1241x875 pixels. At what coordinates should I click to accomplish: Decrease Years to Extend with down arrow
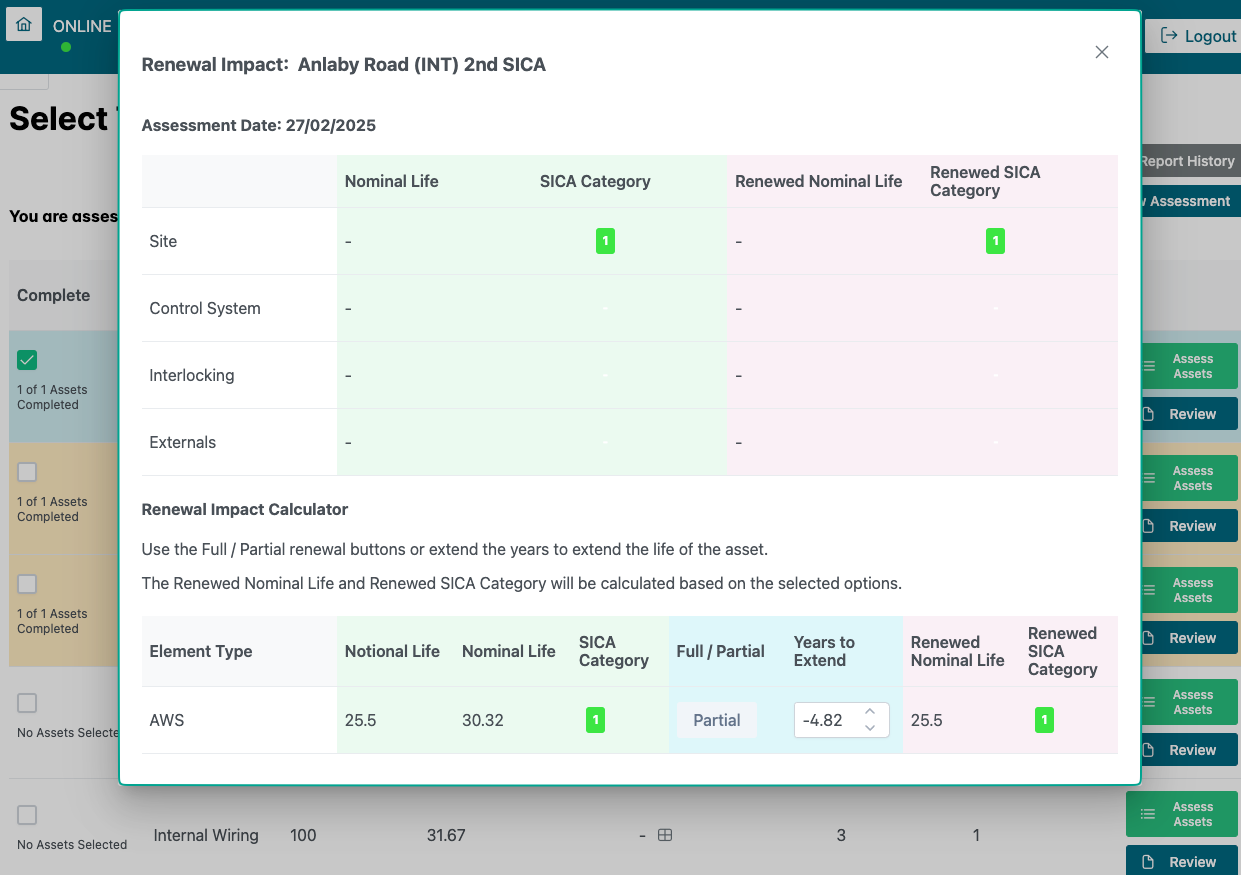pos(870,728)
